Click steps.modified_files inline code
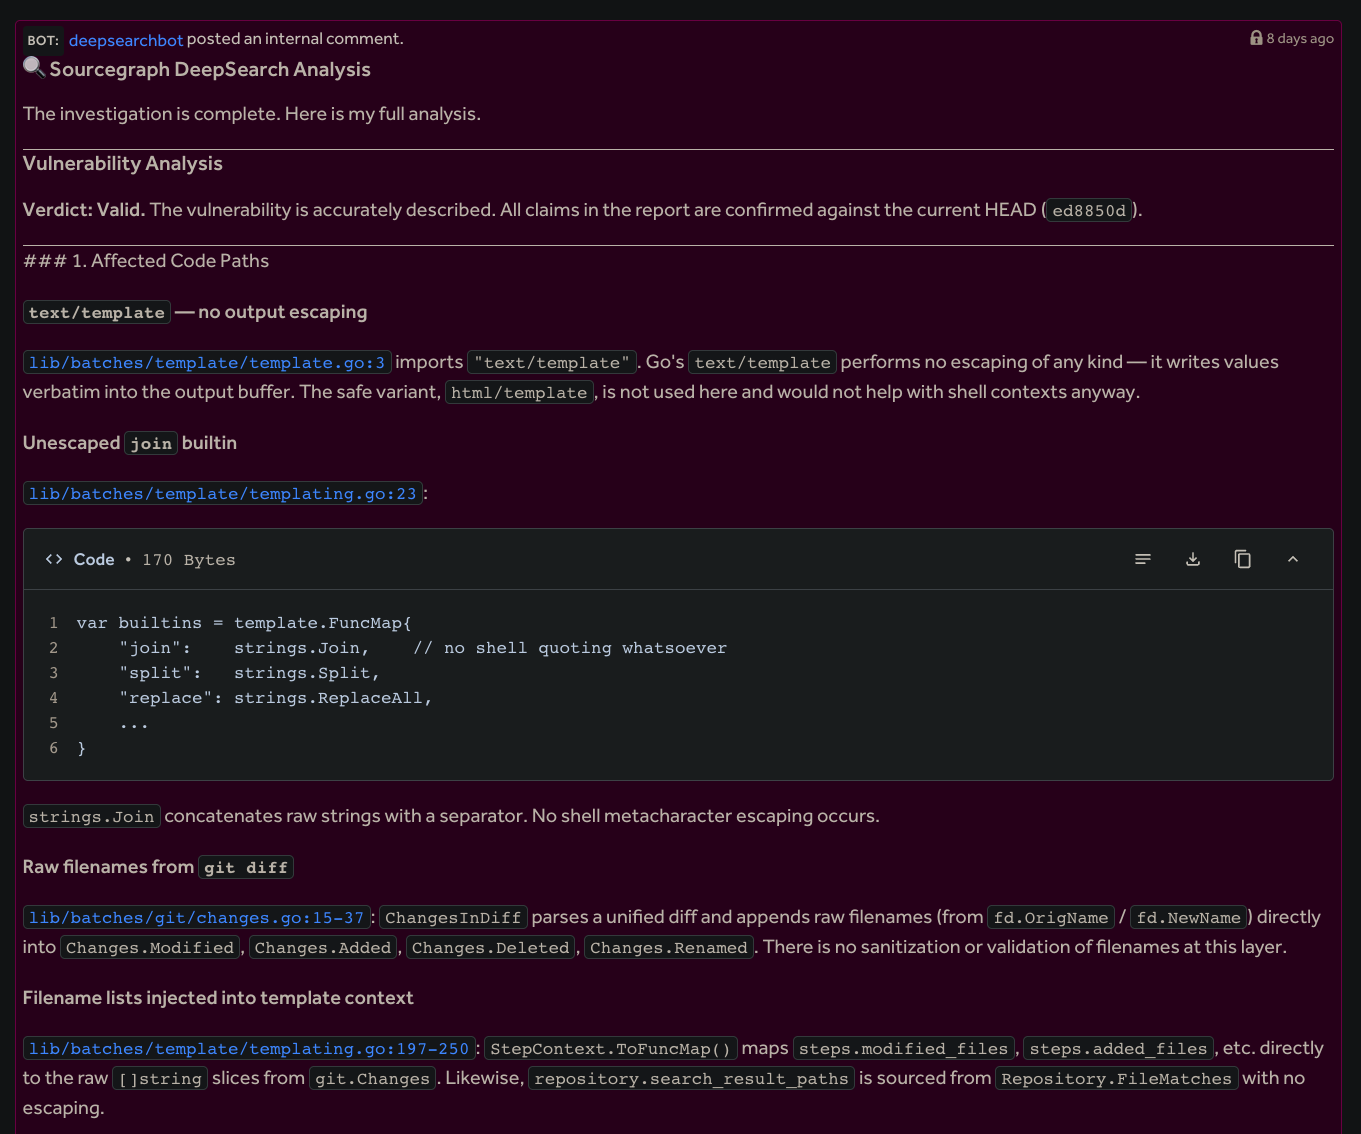The width and height of the screenshot is (1361, 1134). click(904, 1048)
